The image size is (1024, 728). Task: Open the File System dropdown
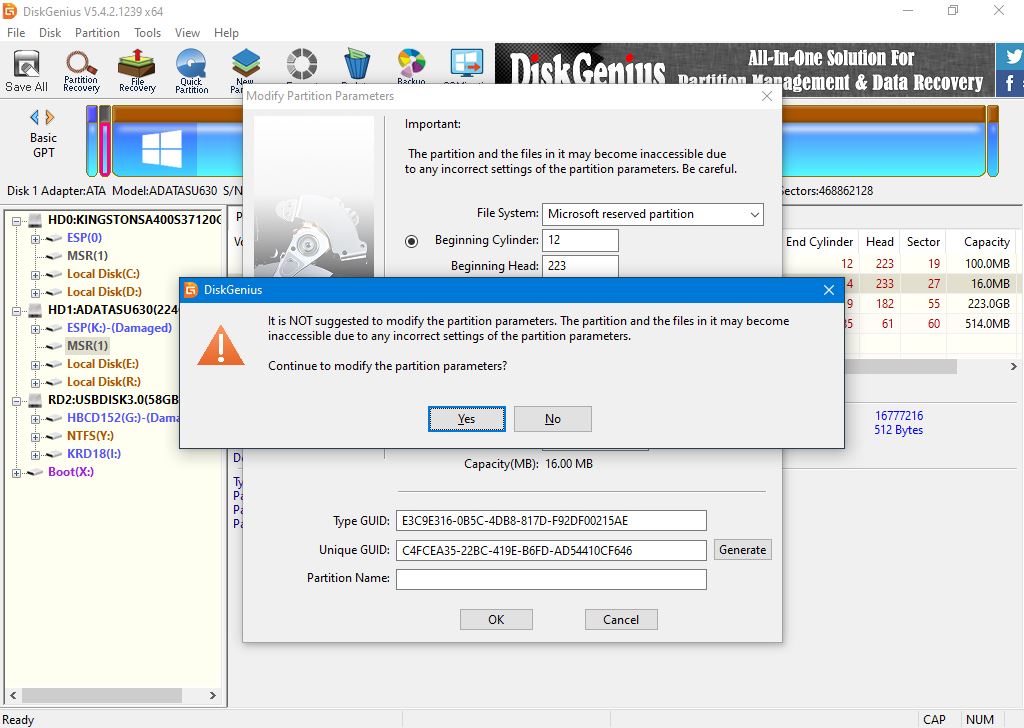pos(653,214)
